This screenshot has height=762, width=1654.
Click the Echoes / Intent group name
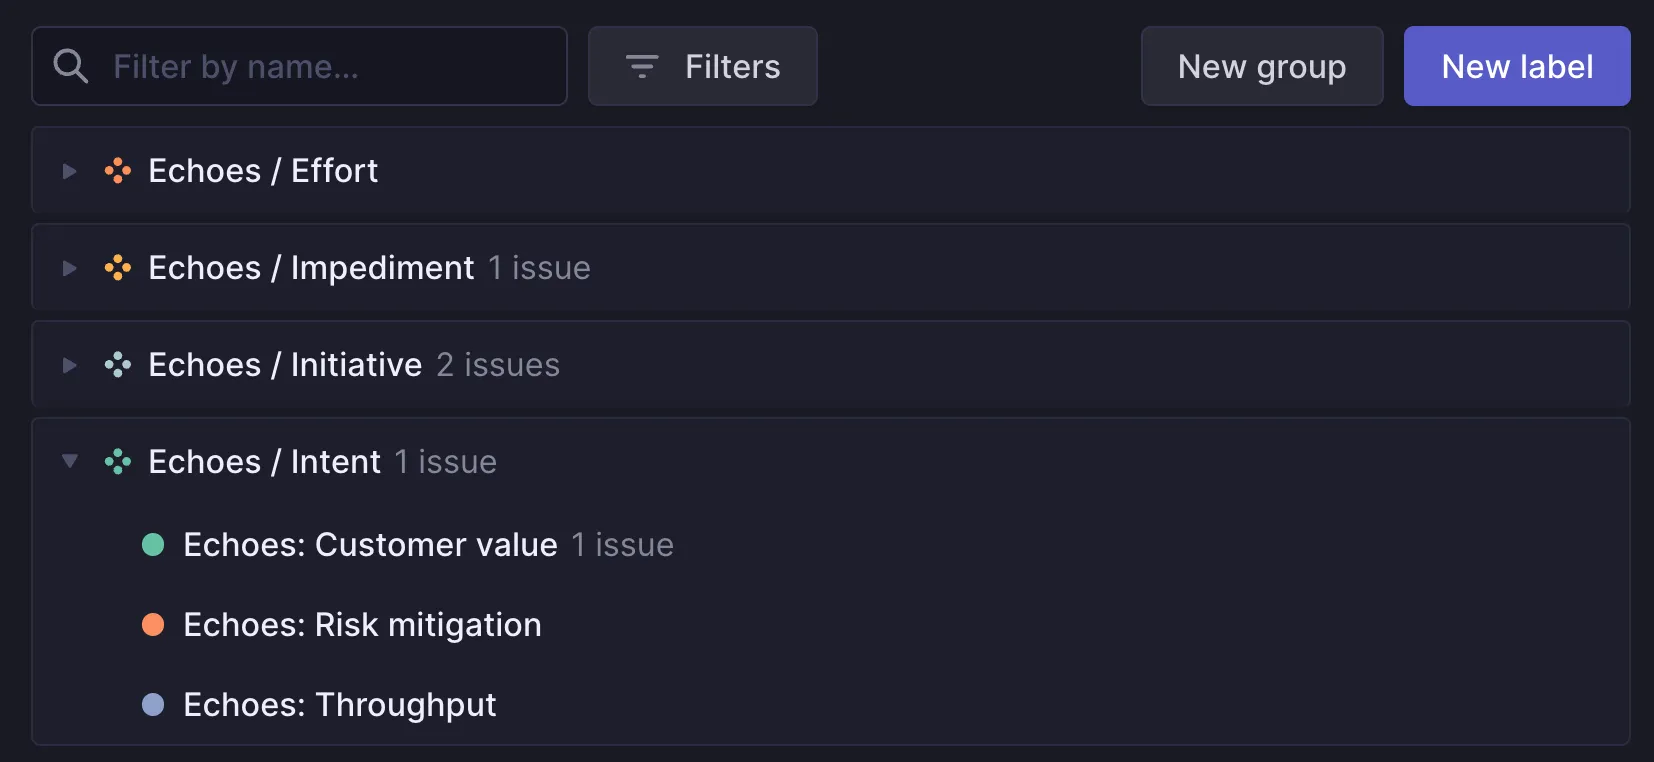point(264,462)
